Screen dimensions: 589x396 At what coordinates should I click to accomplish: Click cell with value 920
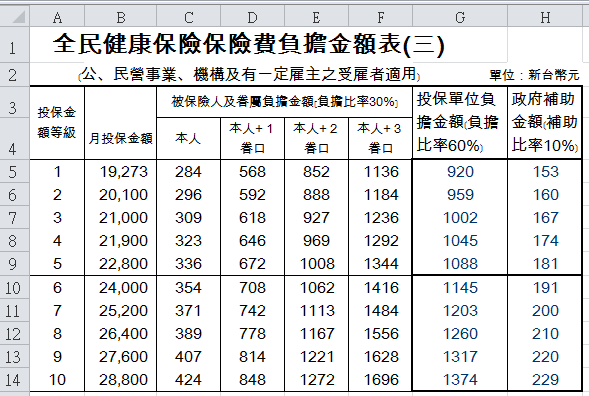pyautogui.click(x=460, y=172)
